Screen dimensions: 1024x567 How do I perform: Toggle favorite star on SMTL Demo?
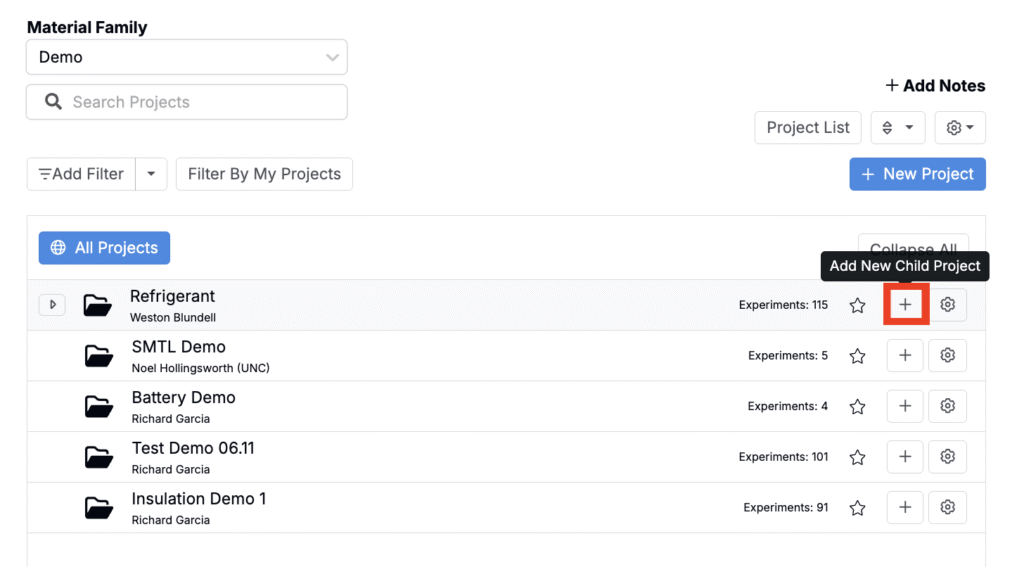pos(857,356)
